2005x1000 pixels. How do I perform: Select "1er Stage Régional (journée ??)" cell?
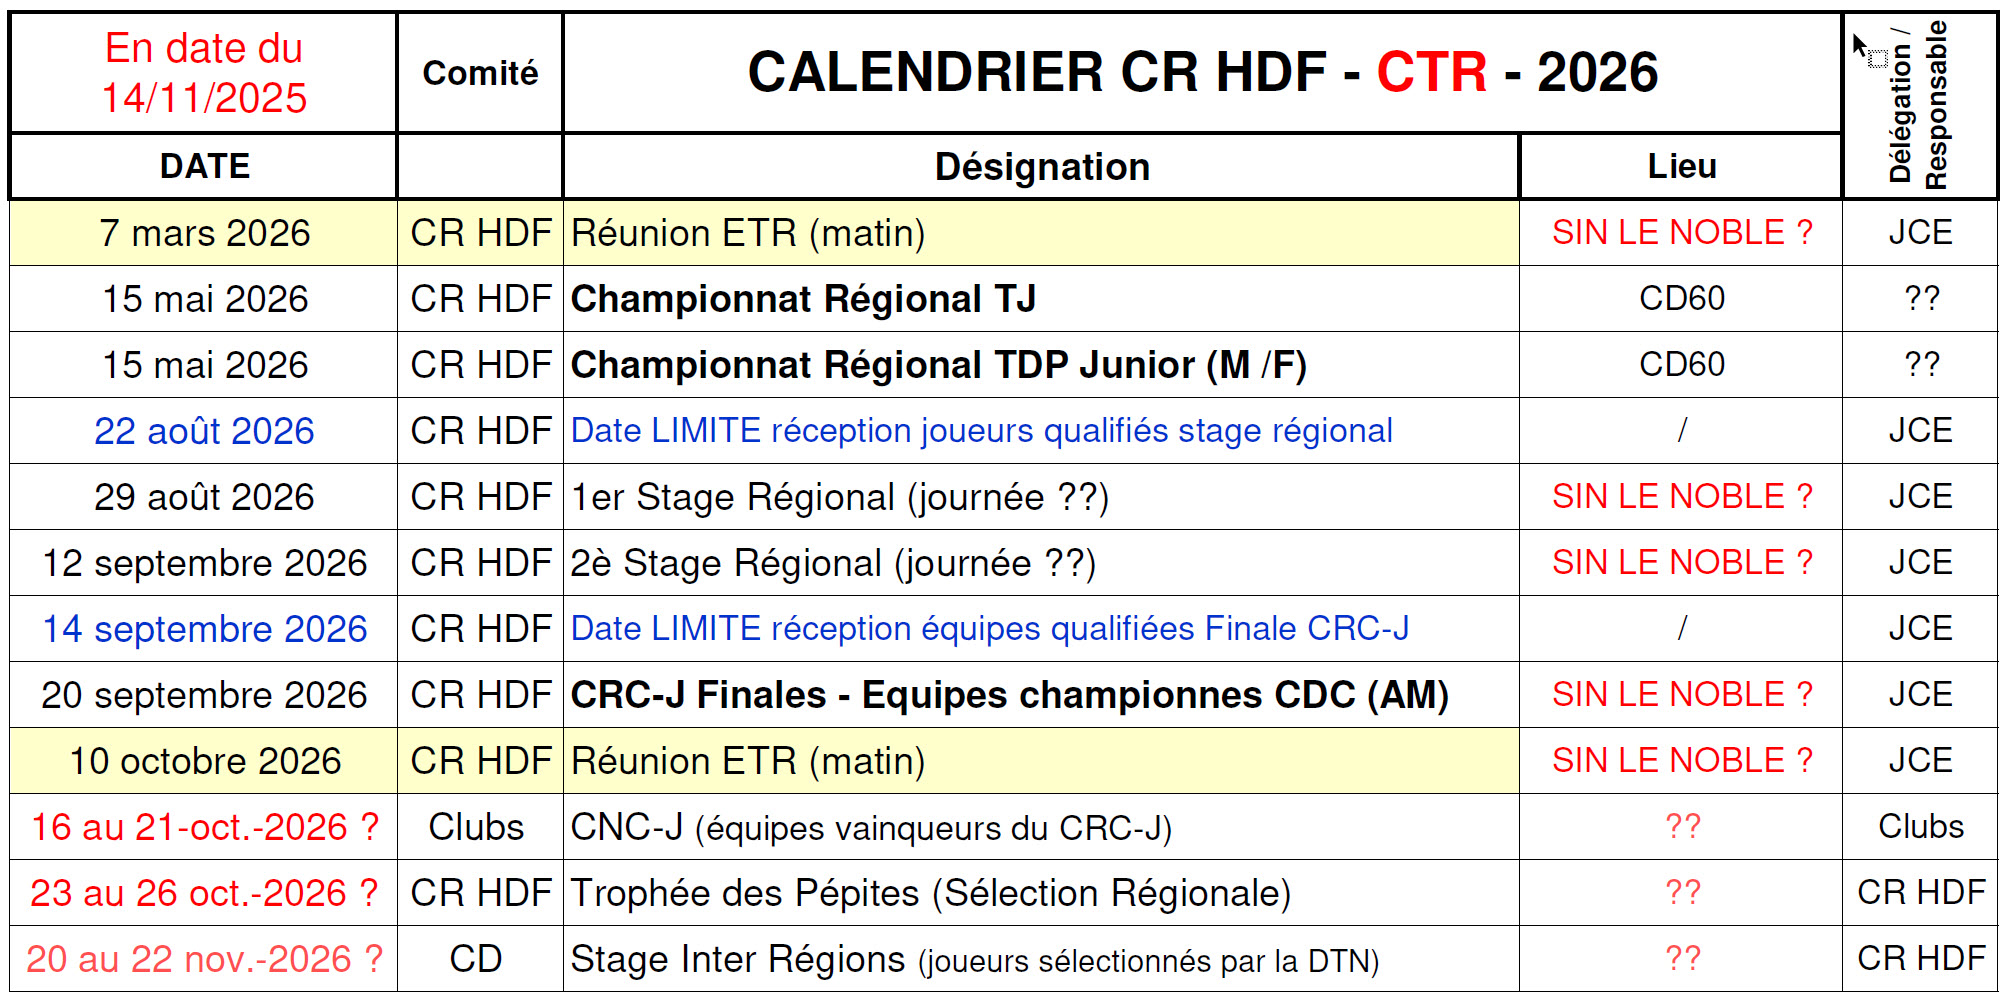point(839,497)
